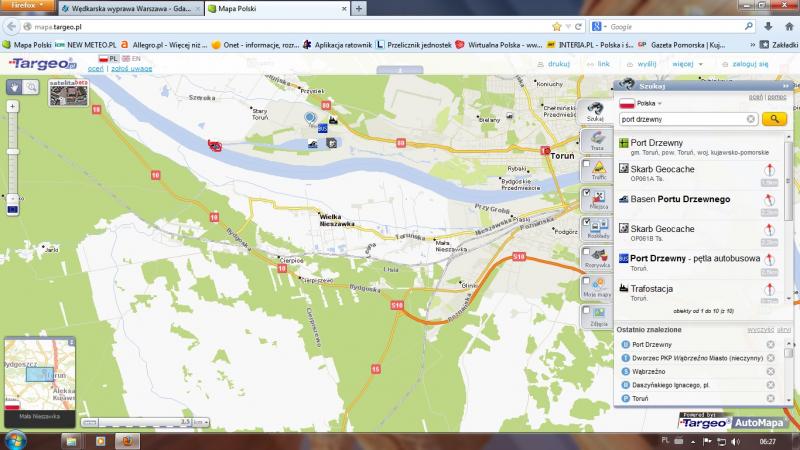
Task: Open the Szukaj side tab
Action: tap(596, 111)
